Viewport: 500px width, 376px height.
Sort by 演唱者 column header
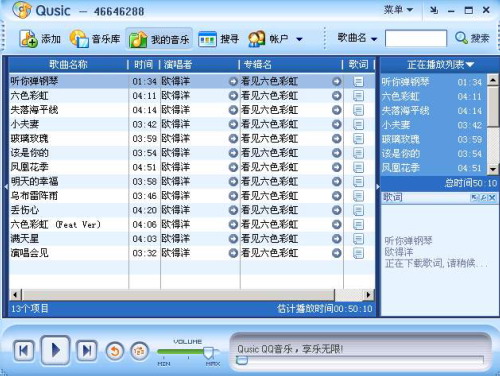tap(199, 64)
